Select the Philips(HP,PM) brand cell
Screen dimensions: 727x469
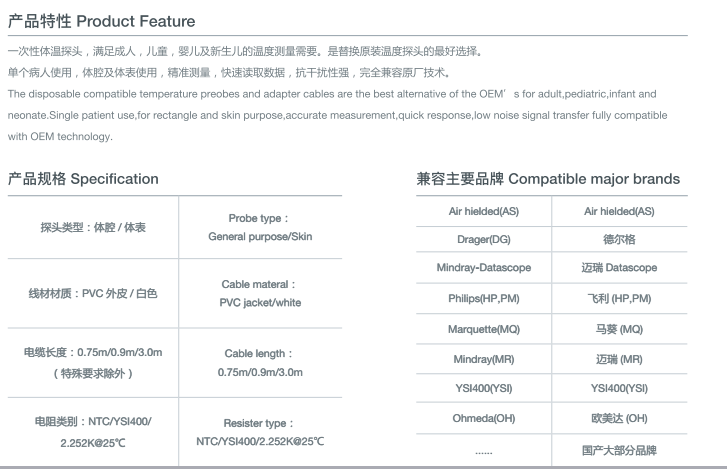483,299
